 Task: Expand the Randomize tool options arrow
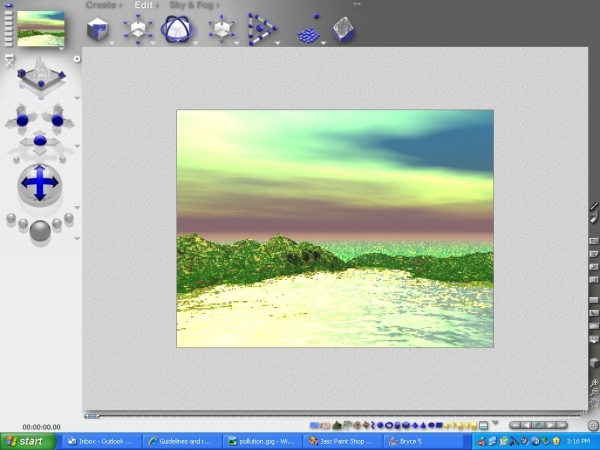[323, 43]
